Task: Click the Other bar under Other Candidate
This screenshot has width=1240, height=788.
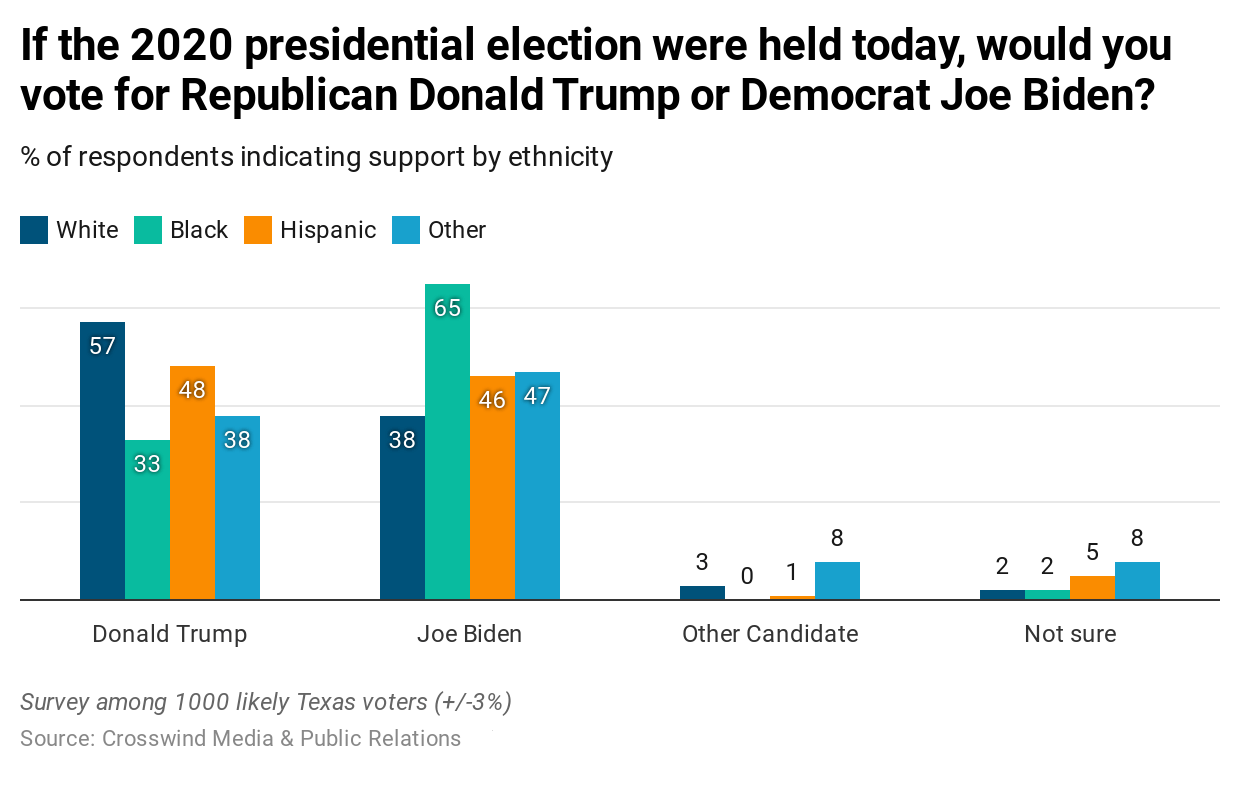Action: tap(837, 581)
